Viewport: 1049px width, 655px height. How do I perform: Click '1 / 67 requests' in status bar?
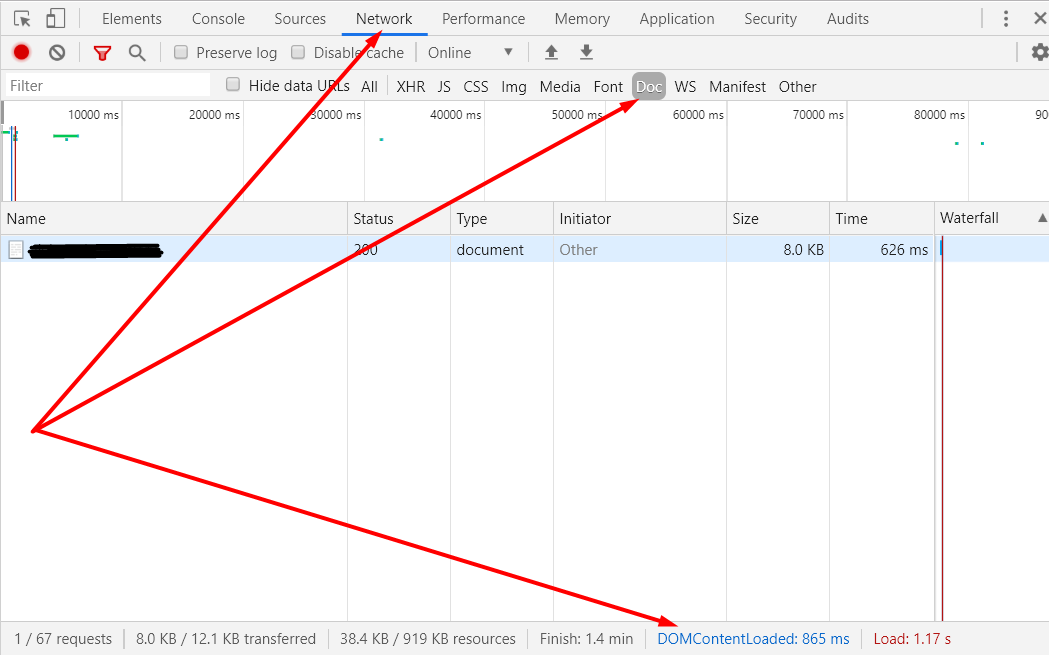63,639
